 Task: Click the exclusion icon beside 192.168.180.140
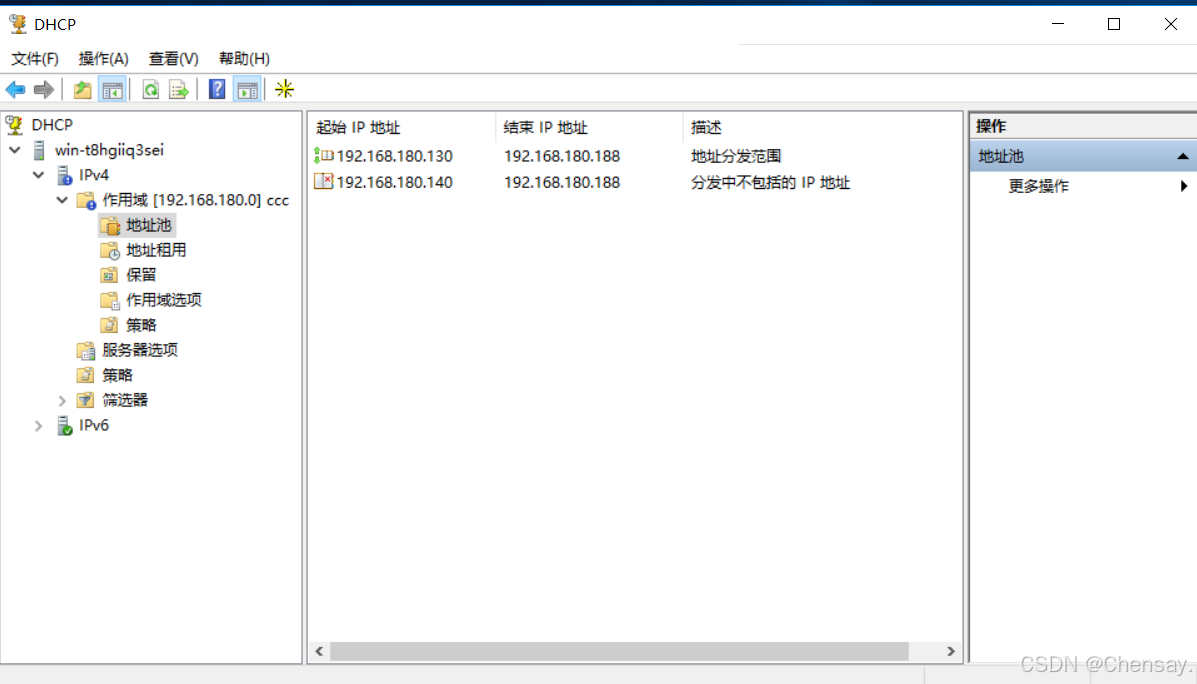324,182
